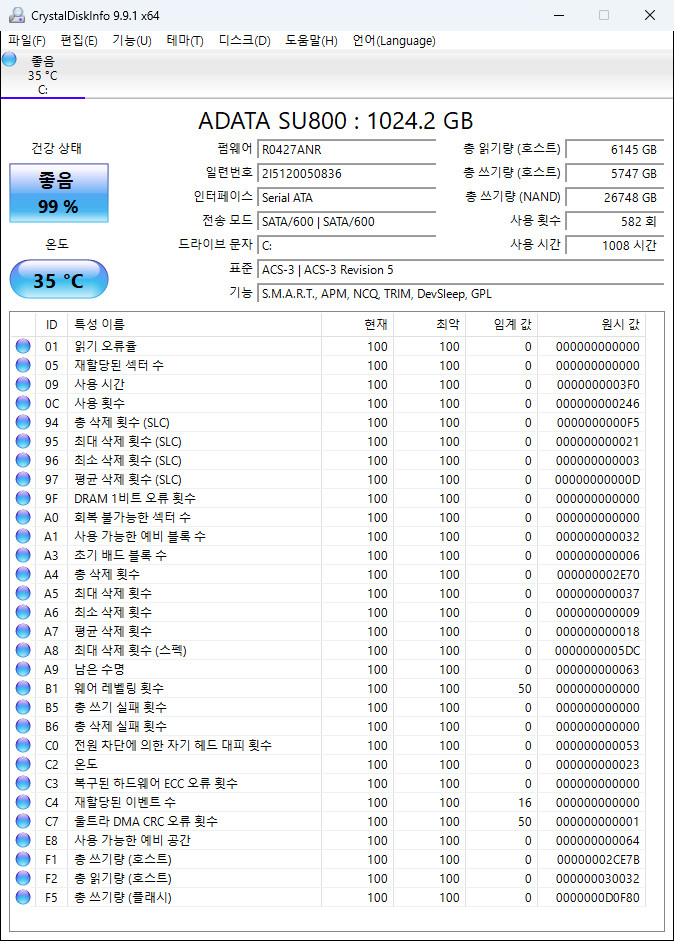Click status orb for A6 최소 삭제 횟수
The width and height of the screenshot is (674, 941).
[23, 612]
